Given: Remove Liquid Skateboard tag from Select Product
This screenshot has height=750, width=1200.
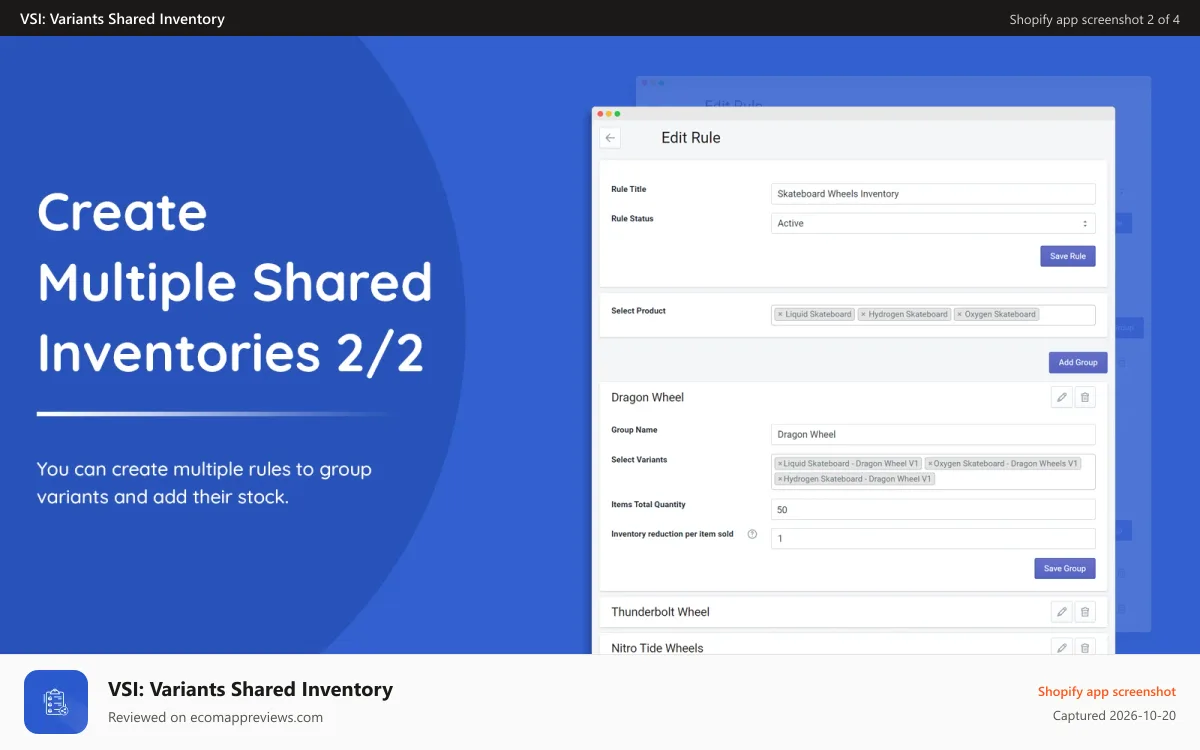Looking at the screenshot, I should tap(780, 314).
